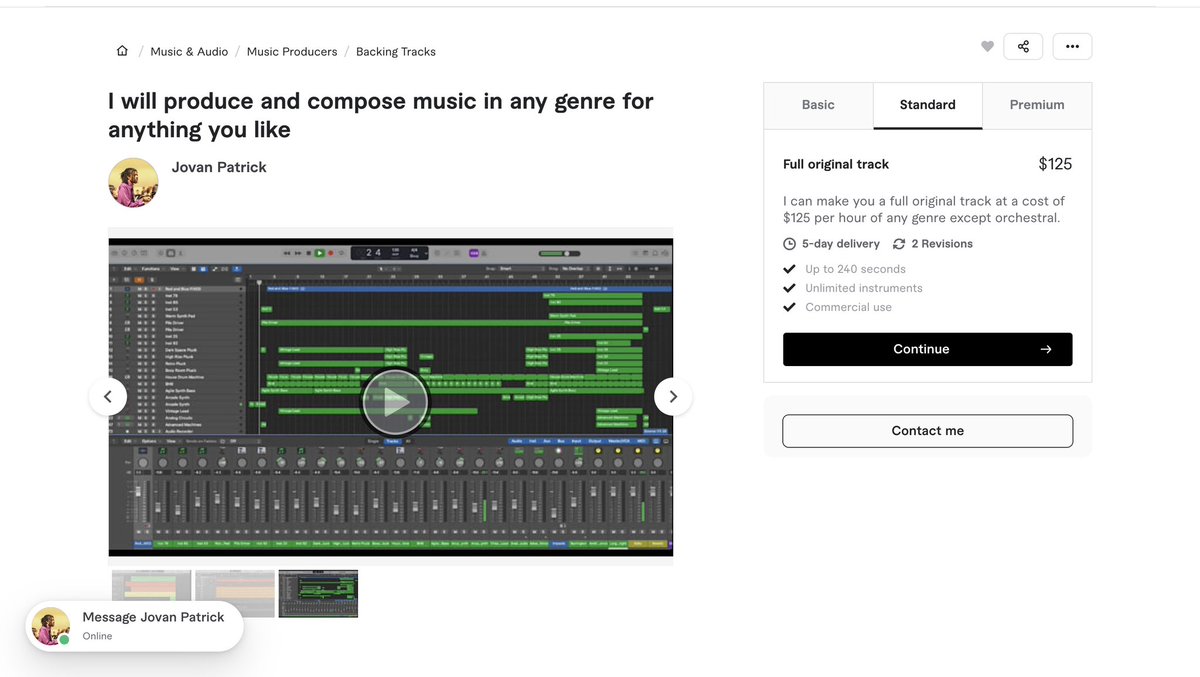Click the $125 price text
This screenshot has width=1200, height=677.
pyautogui.click(x=1055, y=164)
